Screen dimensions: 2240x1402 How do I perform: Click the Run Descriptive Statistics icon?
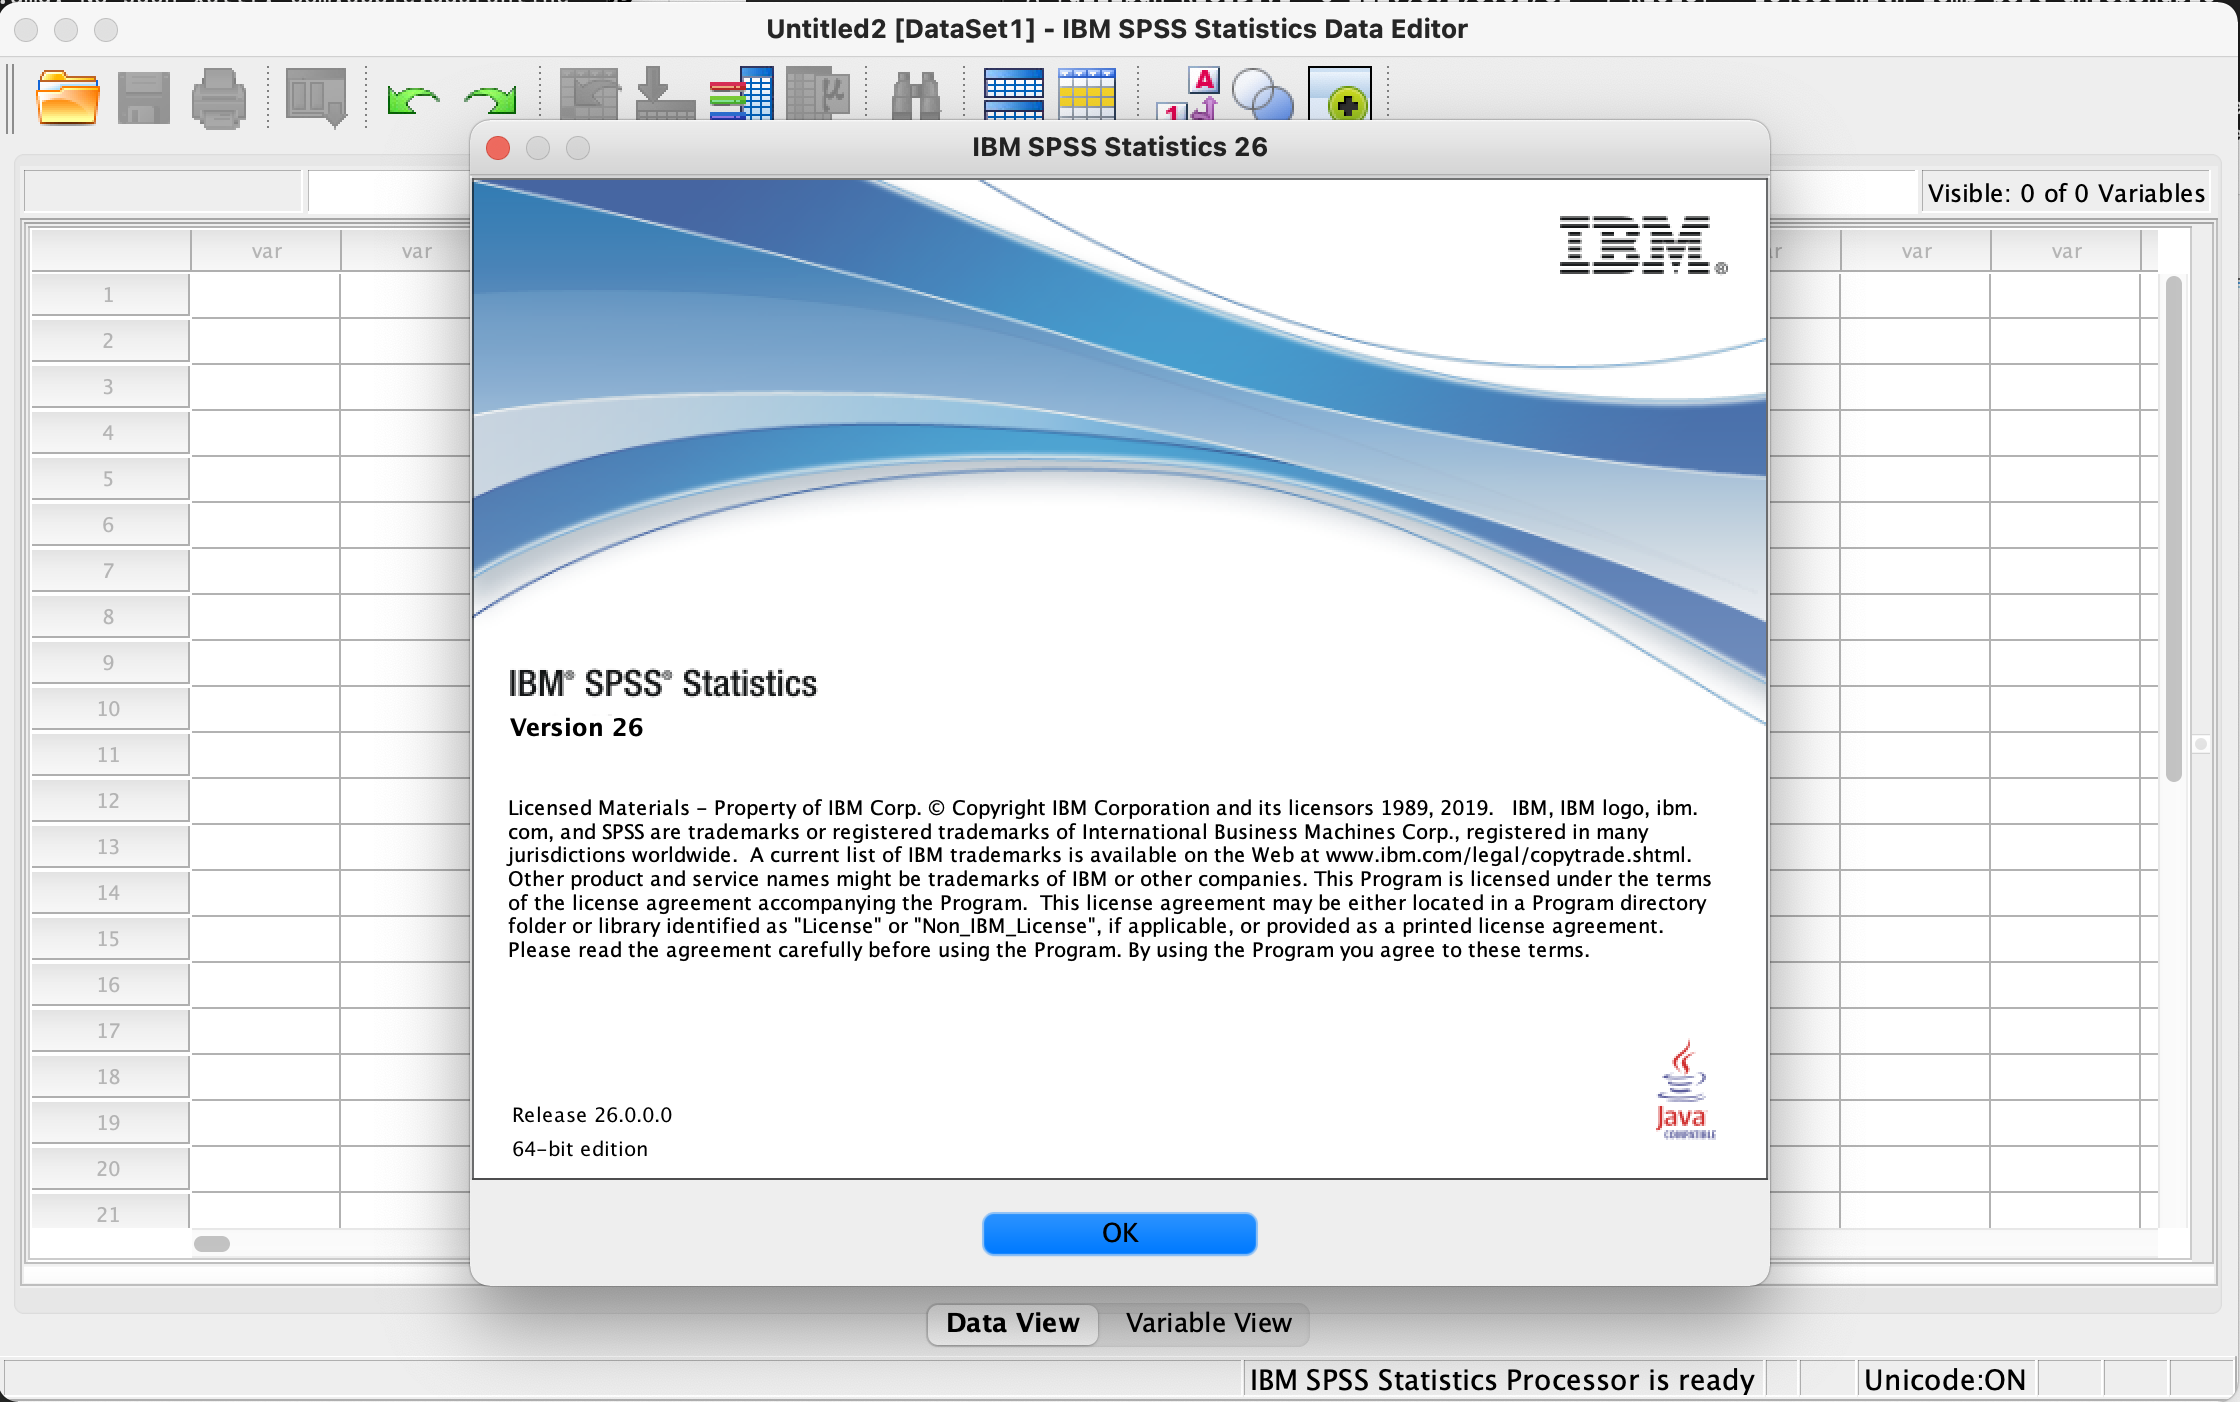click(x=817, y=95)
